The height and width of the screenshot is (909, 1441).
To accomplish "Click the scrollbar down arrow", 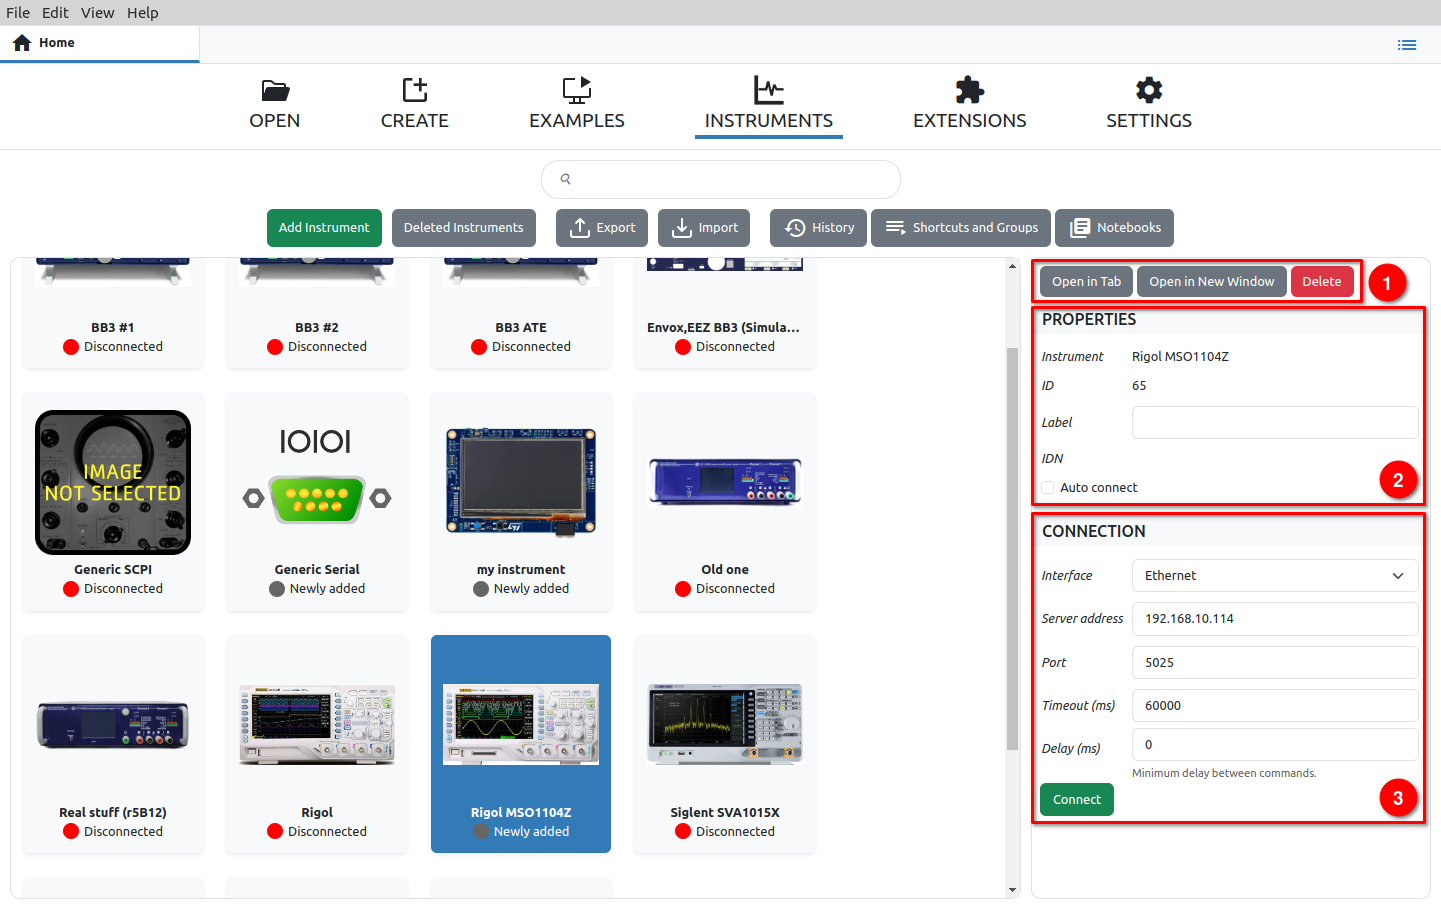I will point(1012,890).
